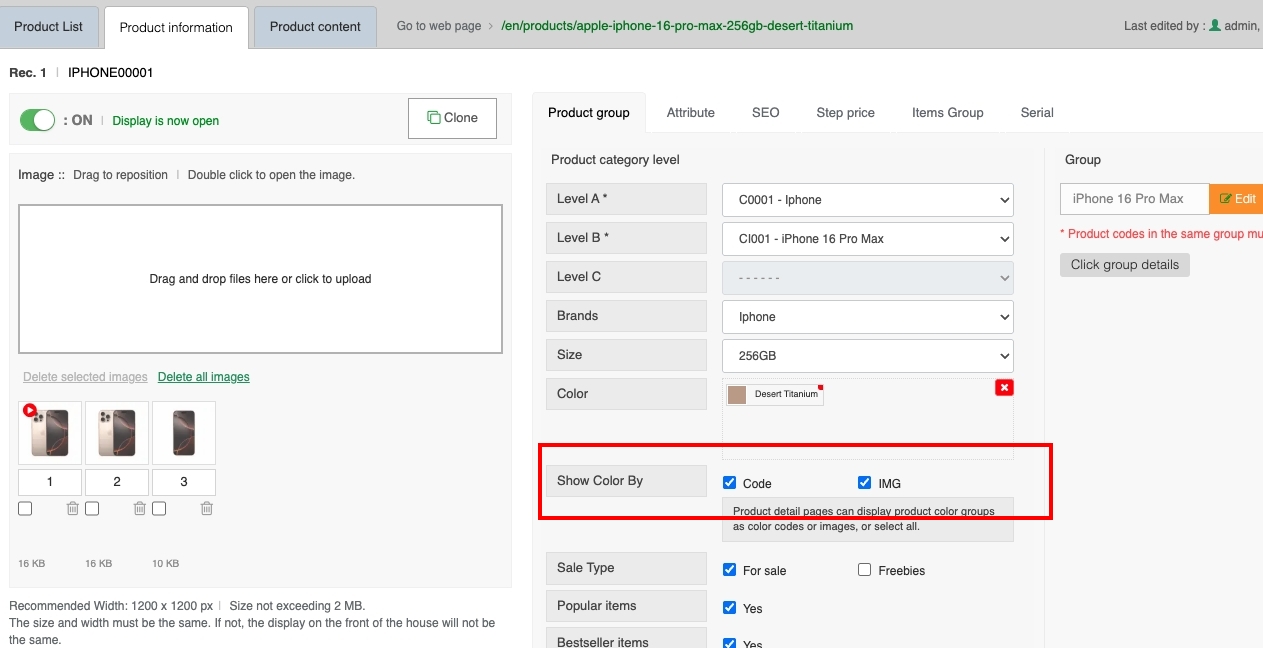Uncheck the Code color display checkbox
Image resolution: width=1263 pixels, height=648 pixels.
tap(730, 483)
